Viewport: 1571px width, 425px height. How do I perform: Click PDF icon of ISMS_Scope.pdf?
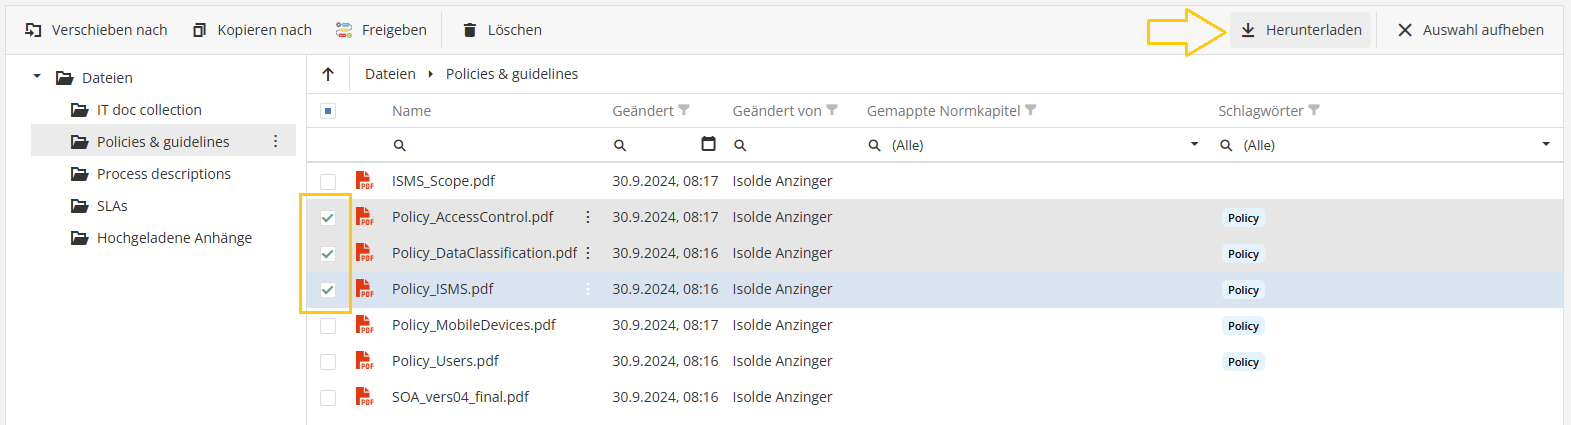[x=365, y=181]
